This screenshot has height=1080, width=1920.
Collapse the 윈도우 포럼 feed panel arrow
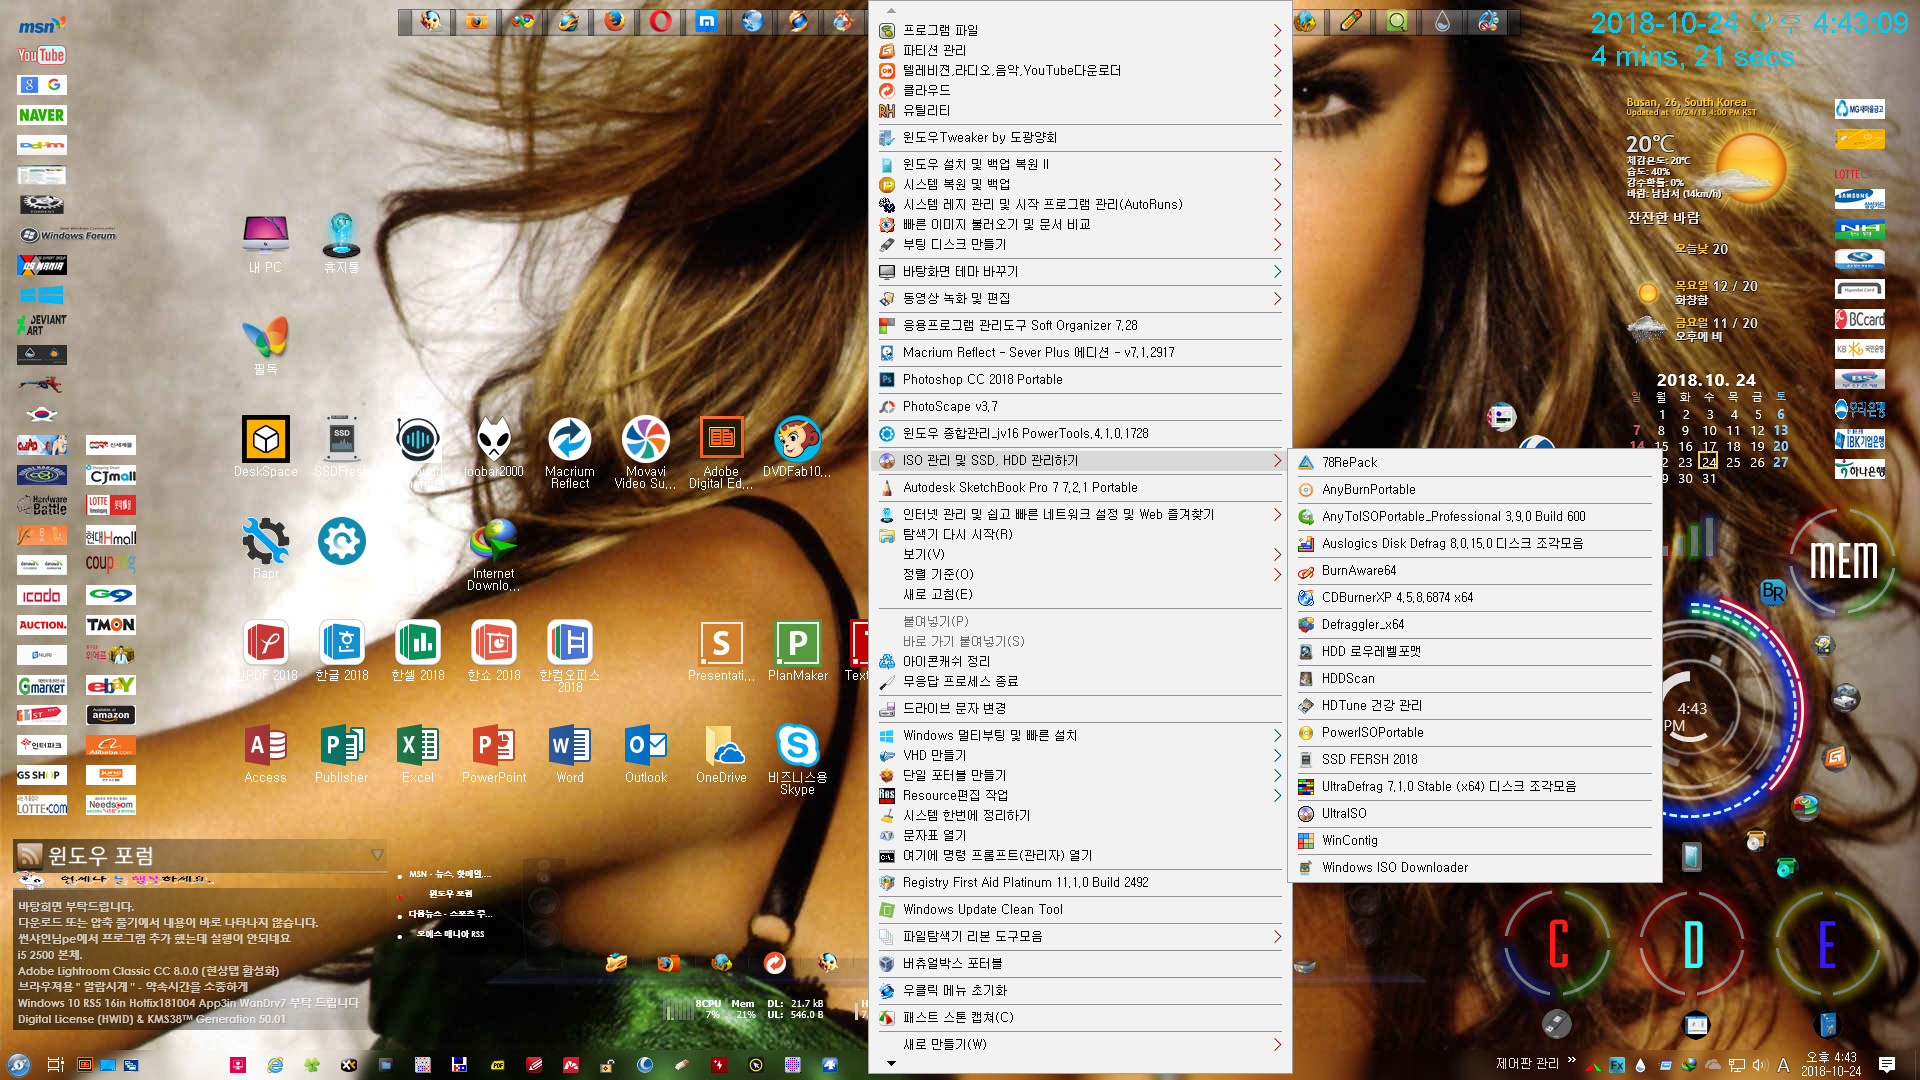pyautogui.click(x=377, y=855)
